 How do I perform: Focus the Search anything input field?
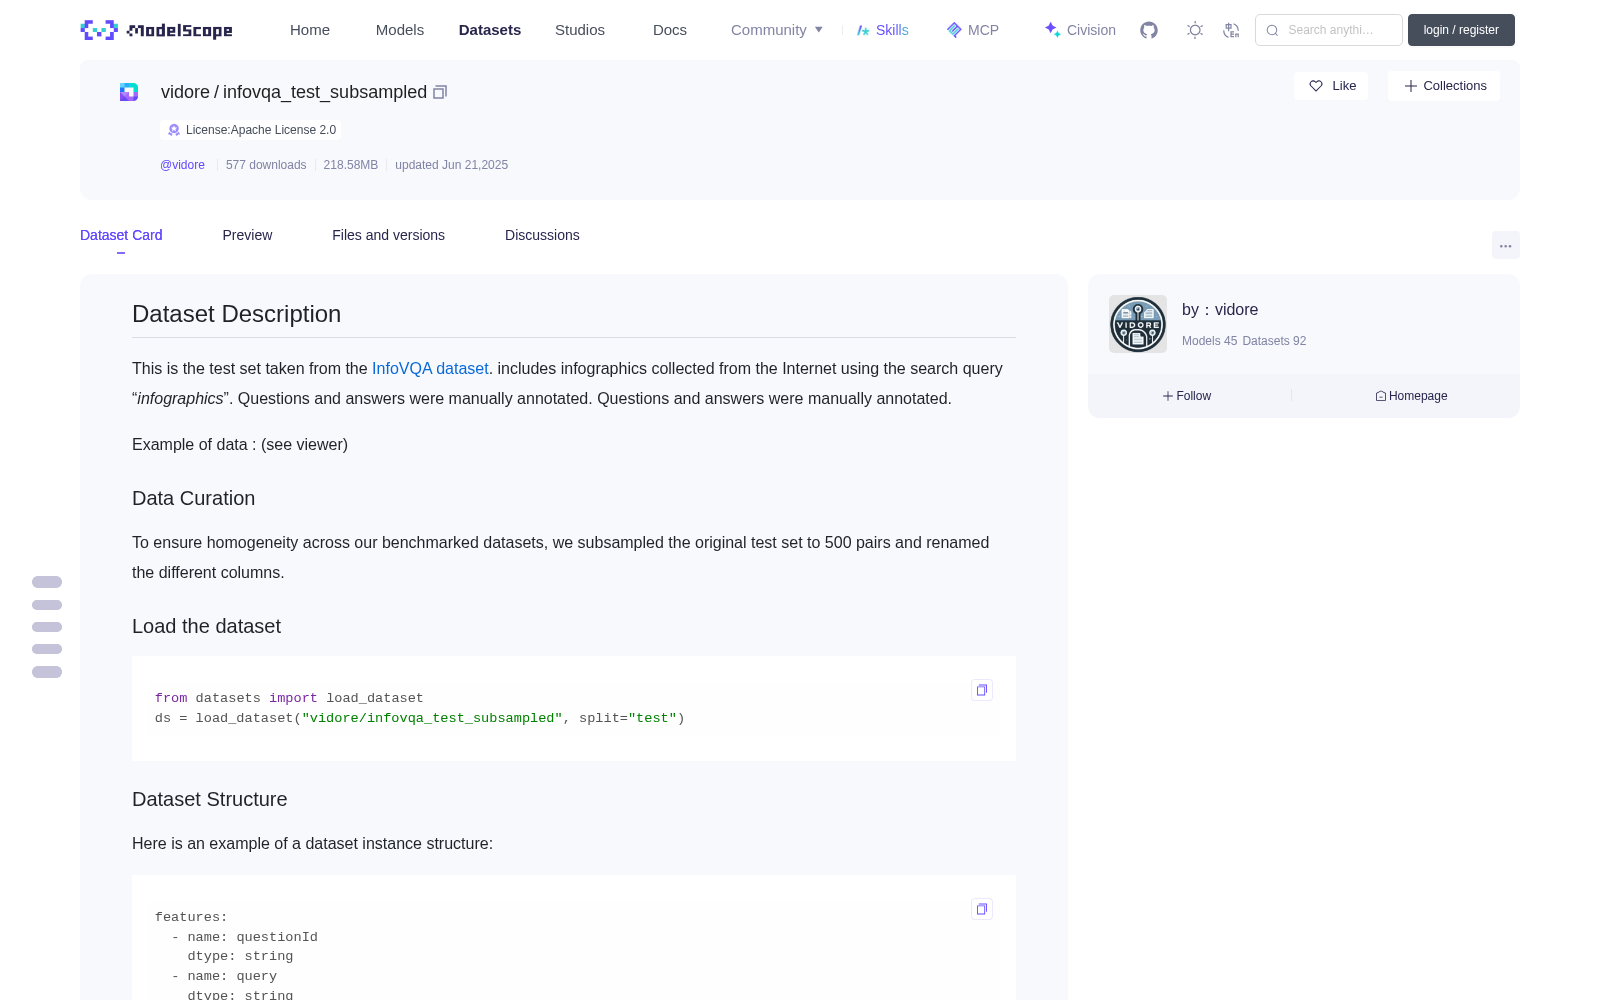1329,30
